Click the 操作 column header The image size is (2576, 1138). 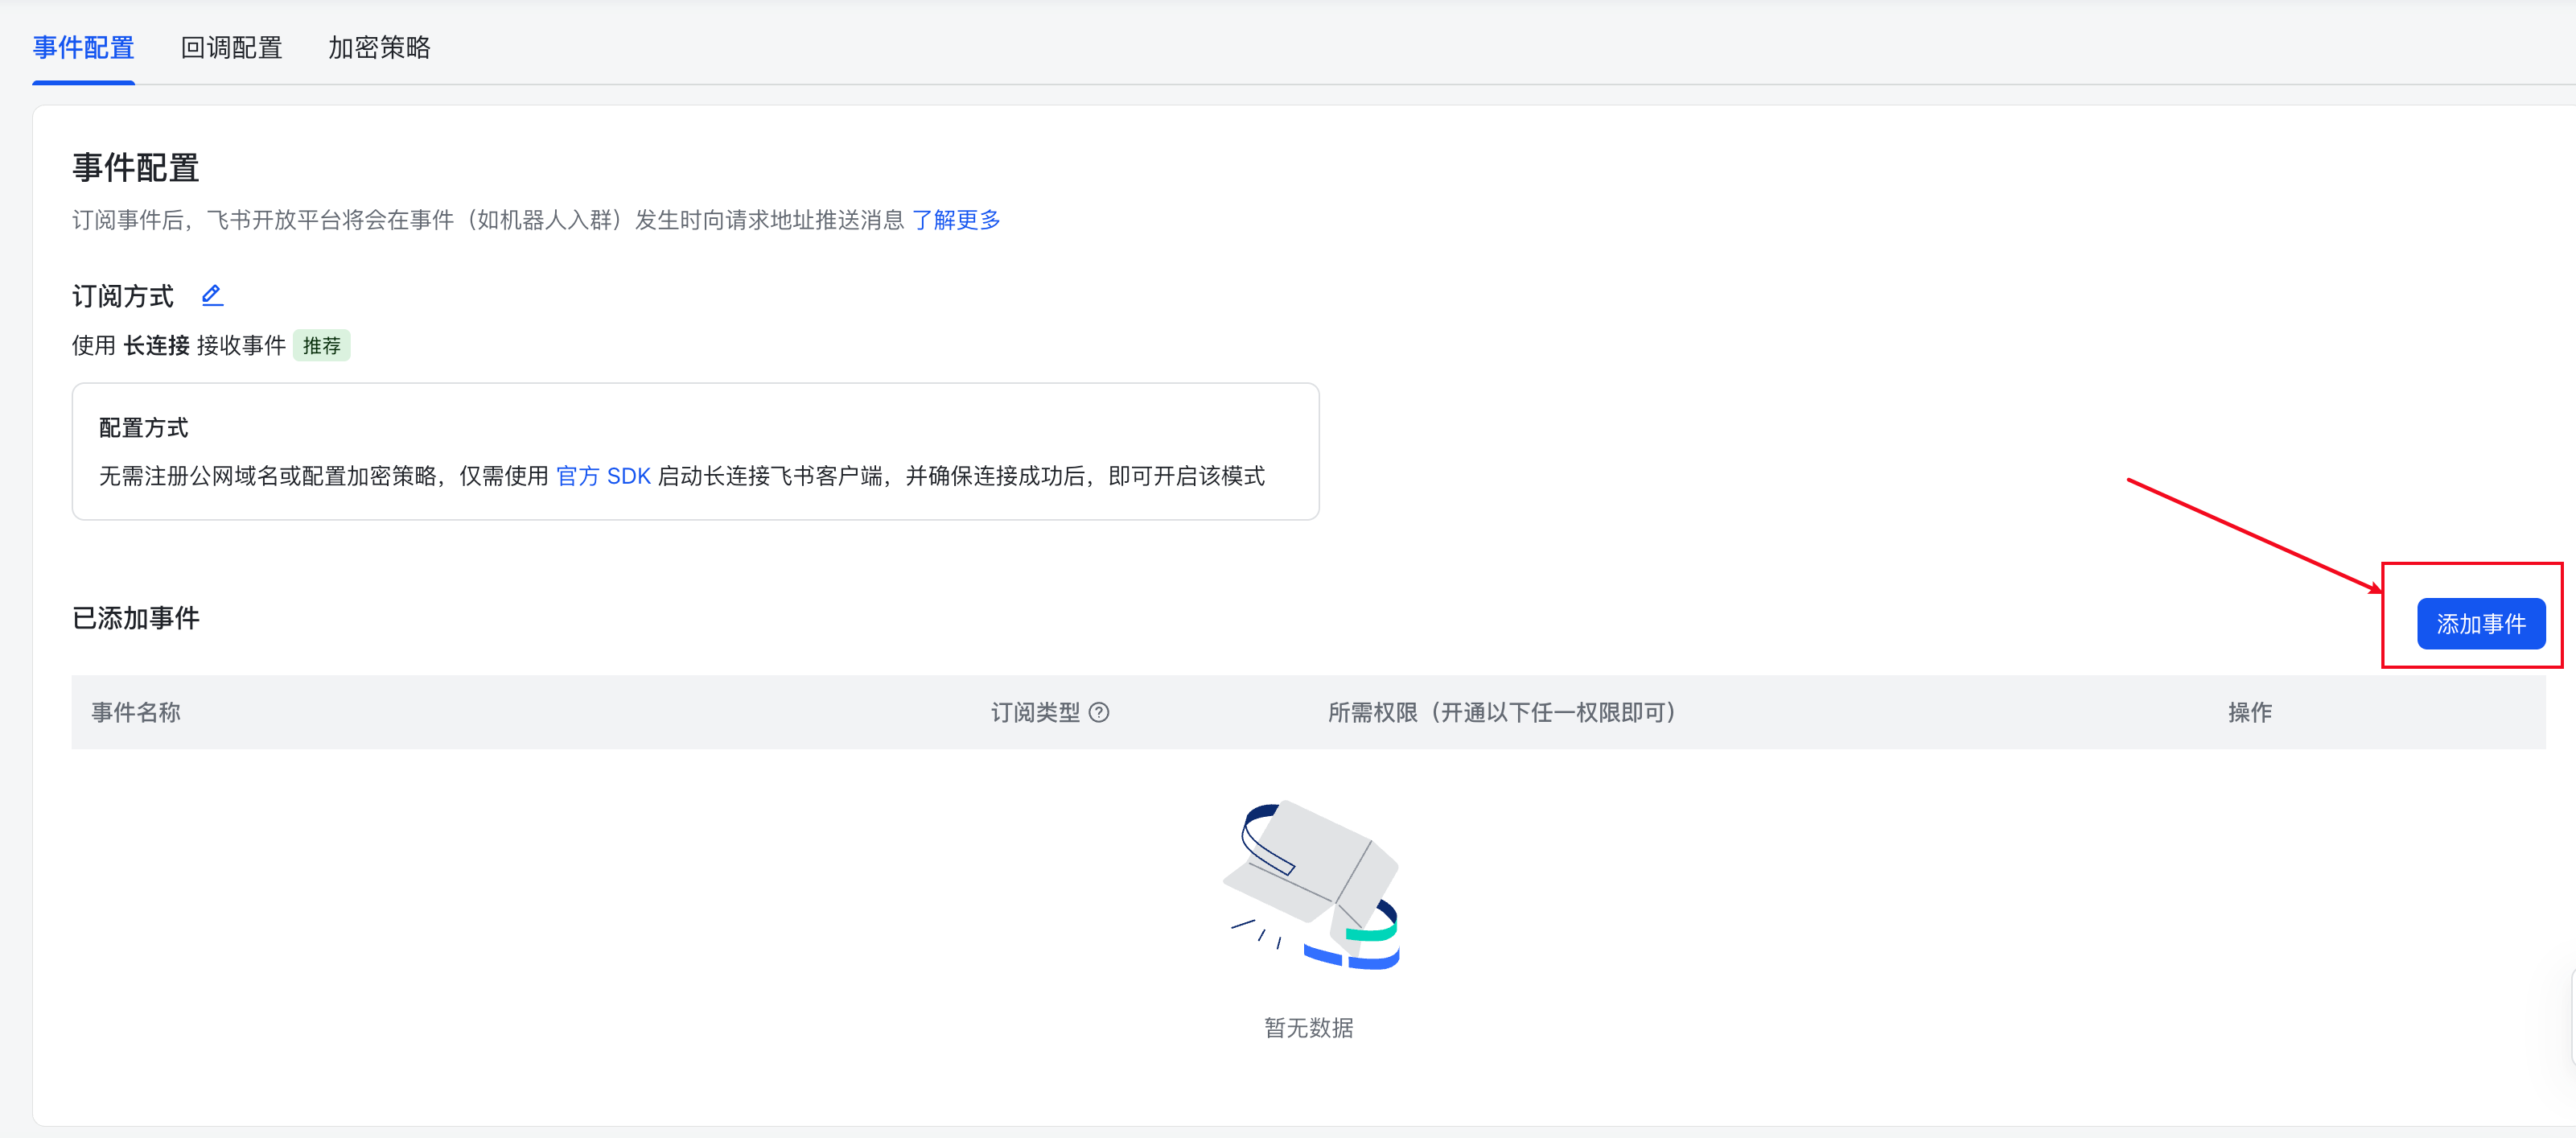tap(2249, 712)
